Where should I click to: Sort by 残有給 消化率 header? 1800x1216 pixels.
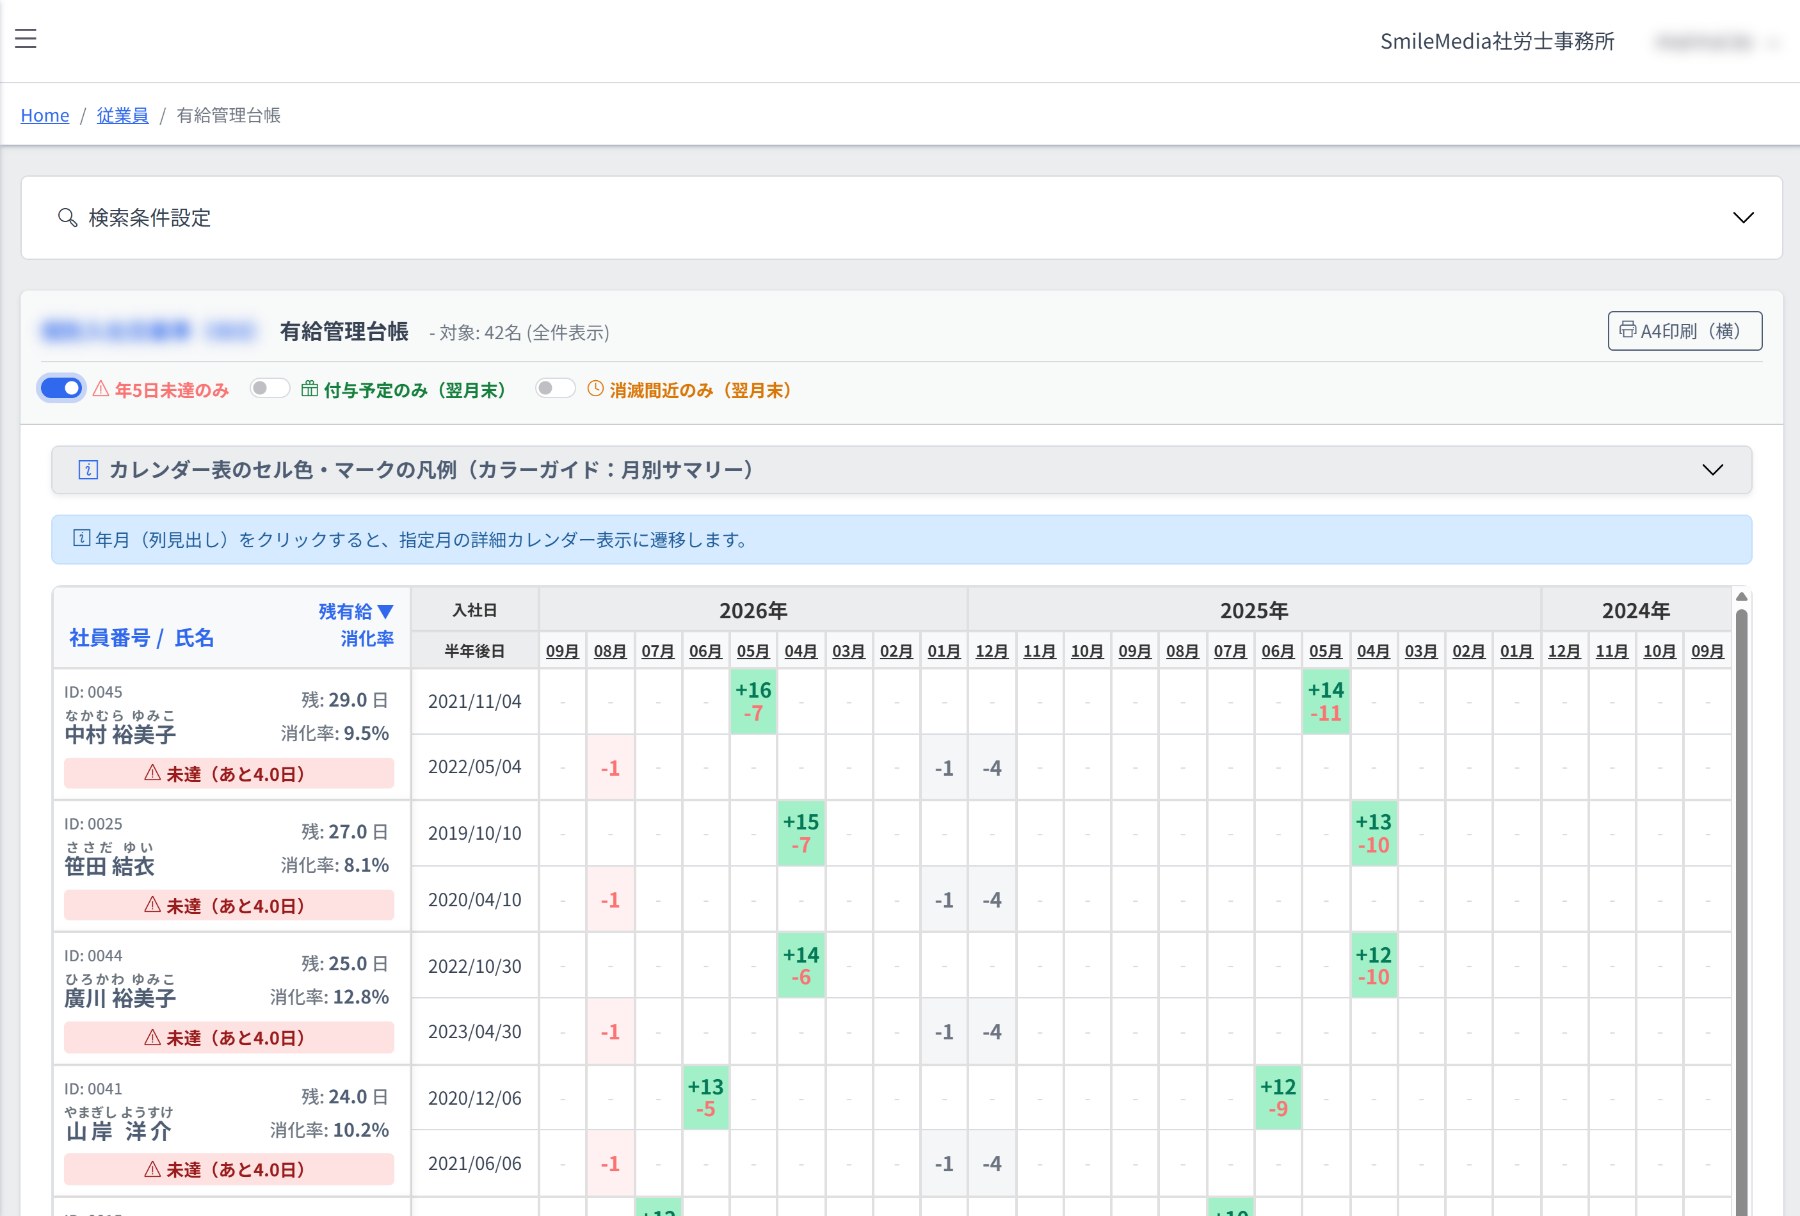pyautogui.click(x=357, y=624)
